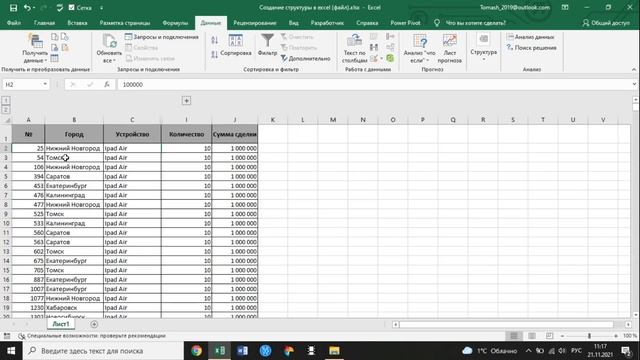The image size is (640, 360).
Task: Click header cell Город
Action: (74, 134)
